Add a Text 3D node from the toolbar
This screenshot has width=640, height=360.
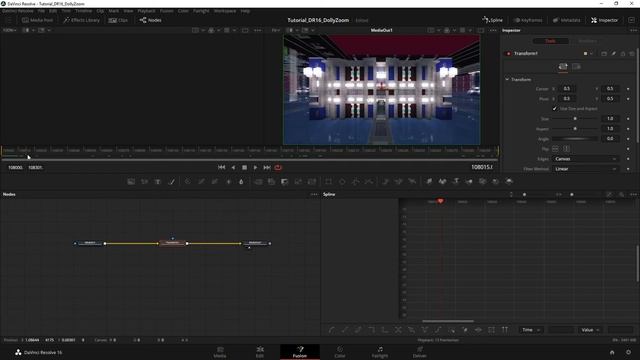[x=456, y=181]
